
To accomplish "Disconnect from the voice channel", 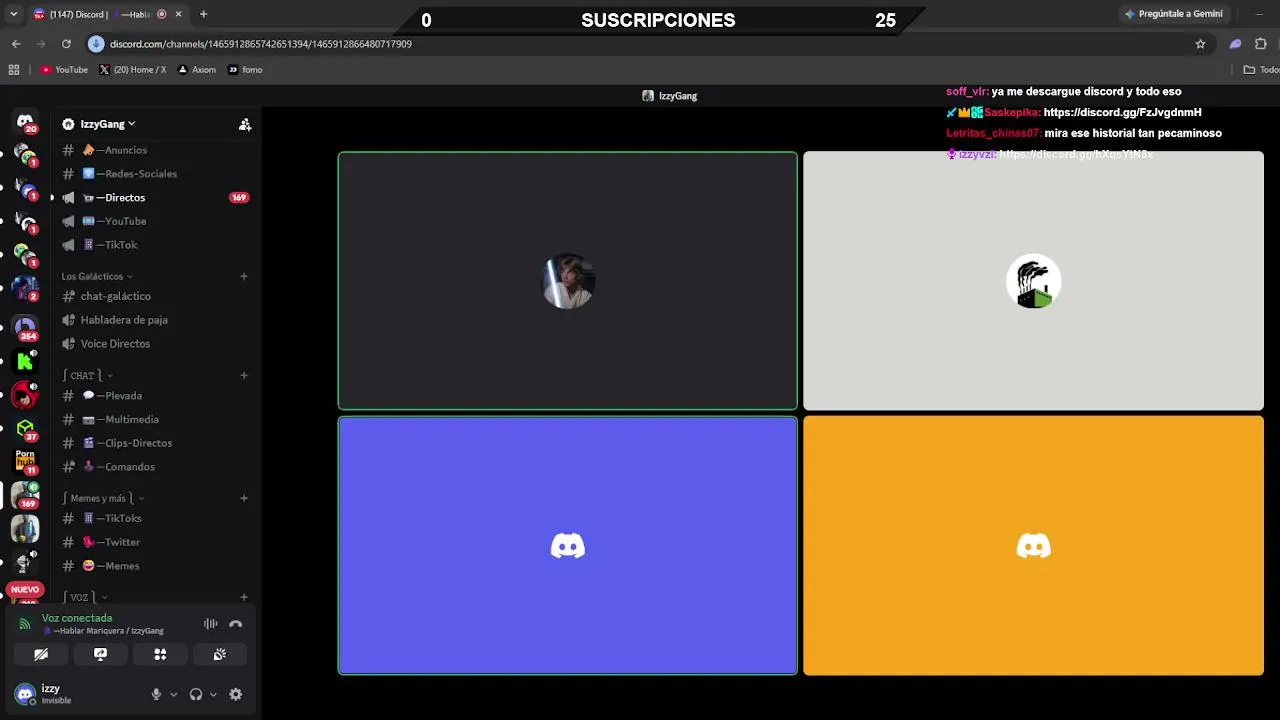I will [236, 624].
